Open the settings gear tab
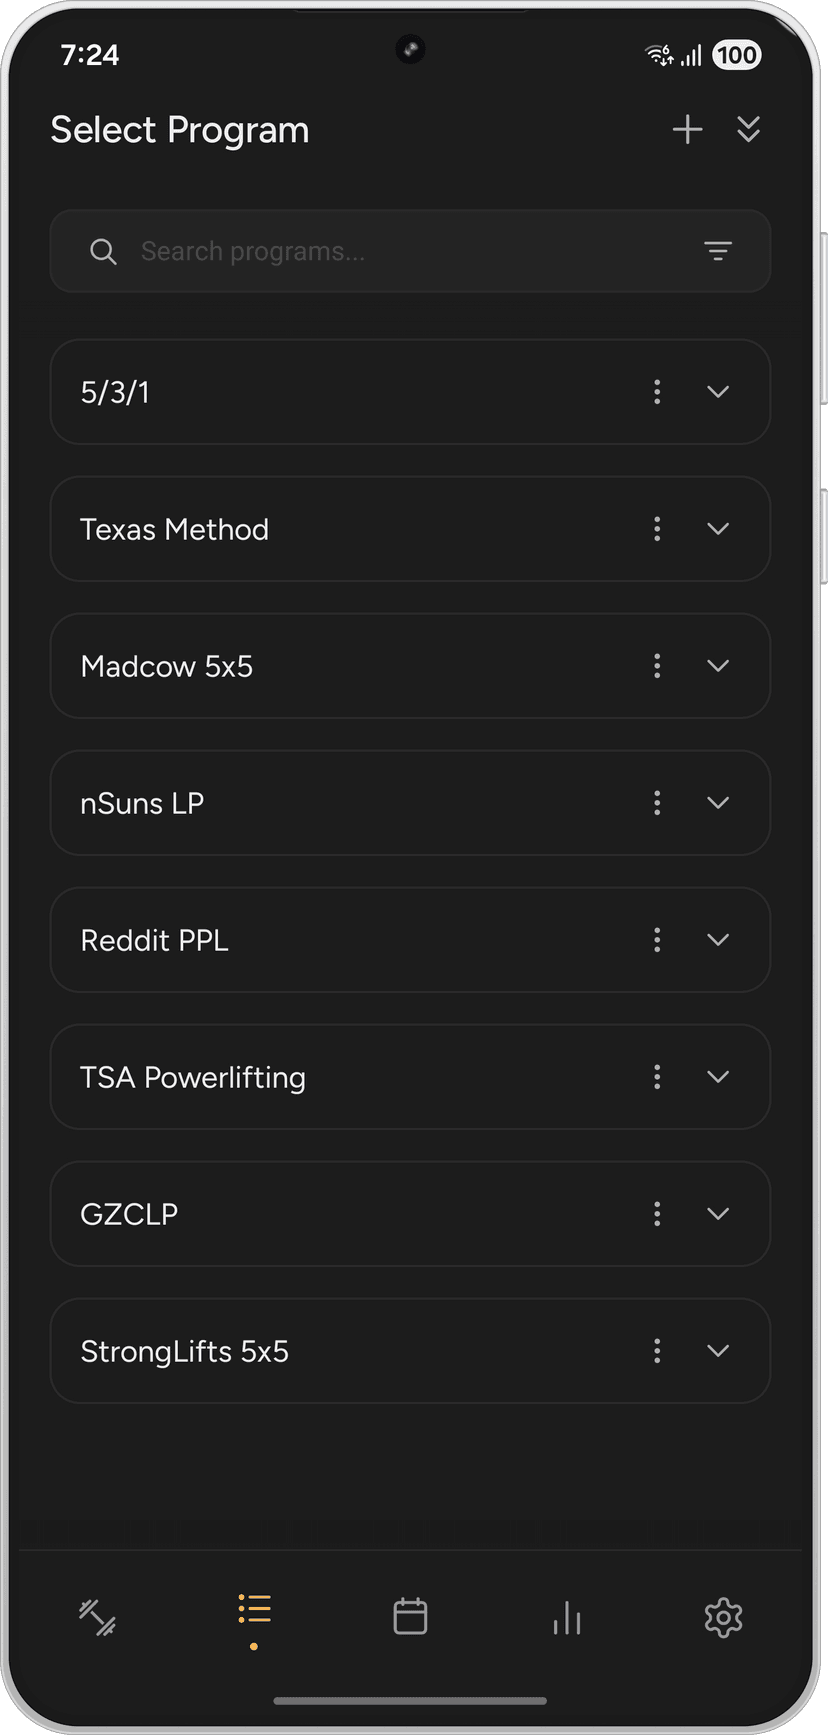828x1735 pixels. [723, 1617]
